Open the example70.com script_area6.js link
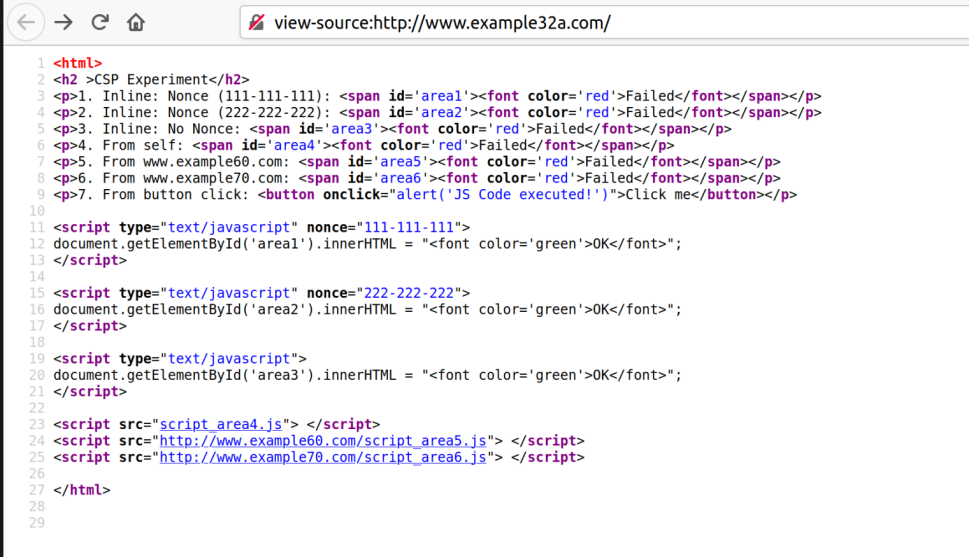Image resolution: width=969 pixels, height=558 pixels. [x=323, y=457]
